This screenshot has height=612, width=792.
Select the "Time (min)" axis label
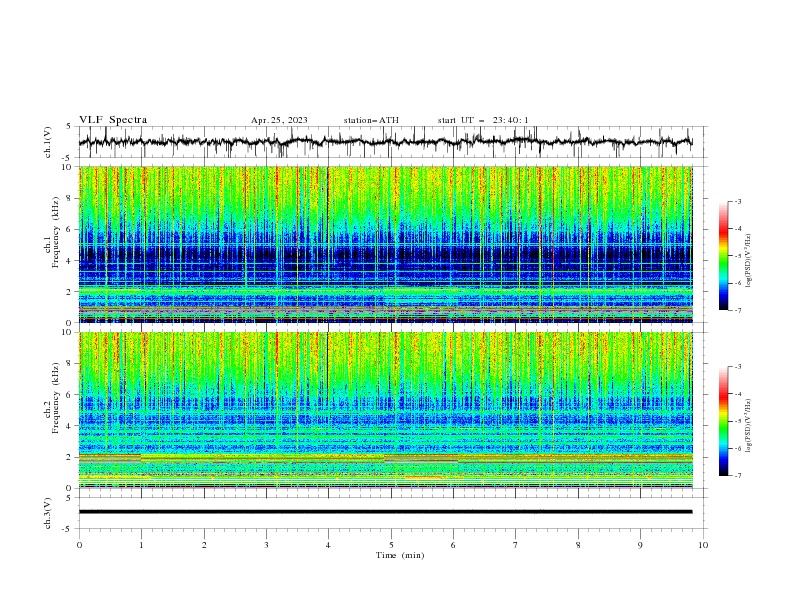(x=400, y=555)
